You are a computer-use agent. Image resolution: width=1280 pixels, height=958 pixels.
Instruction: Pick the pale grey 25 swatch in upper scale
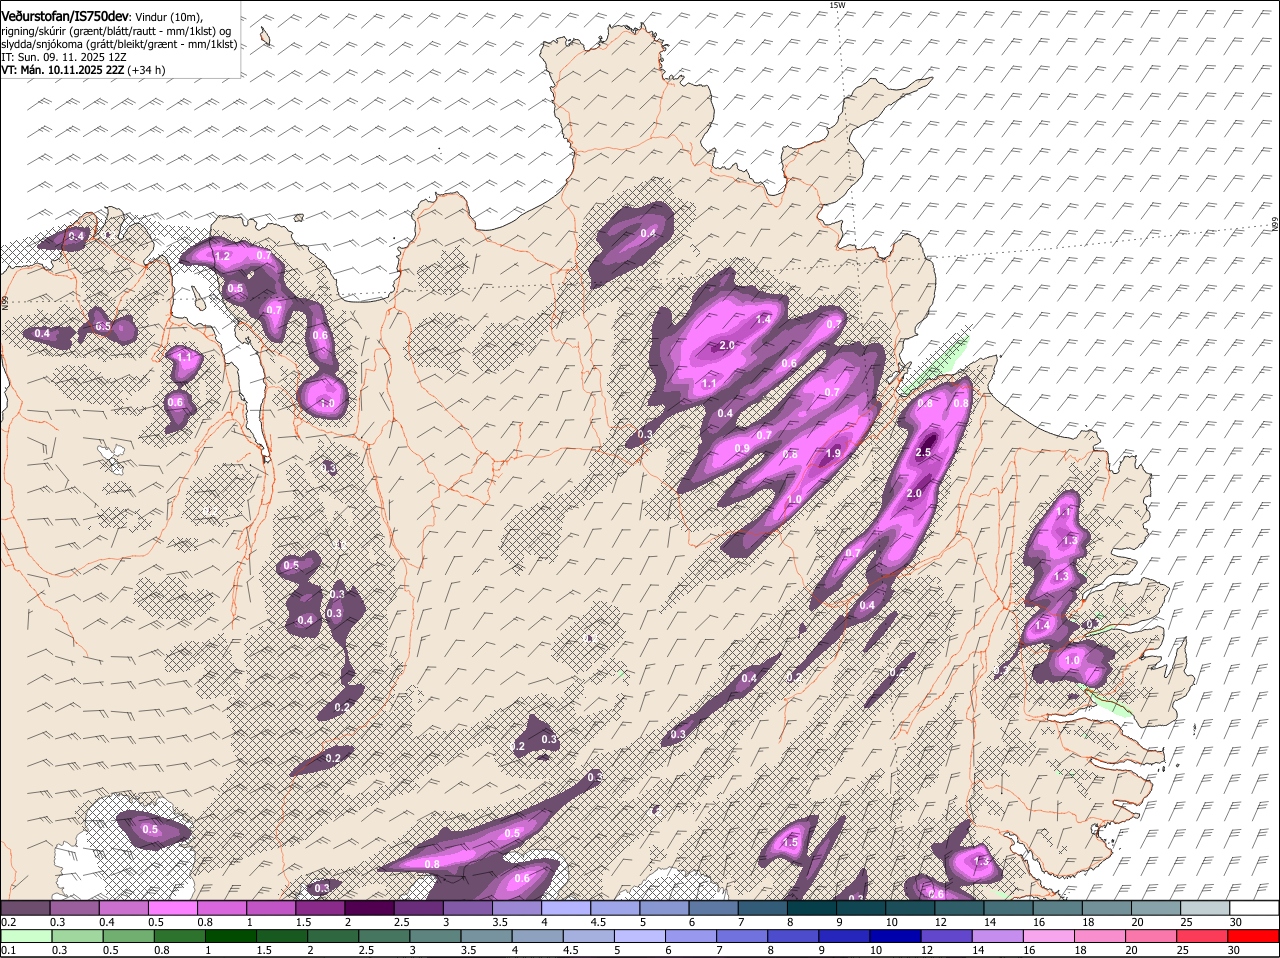1206,907
